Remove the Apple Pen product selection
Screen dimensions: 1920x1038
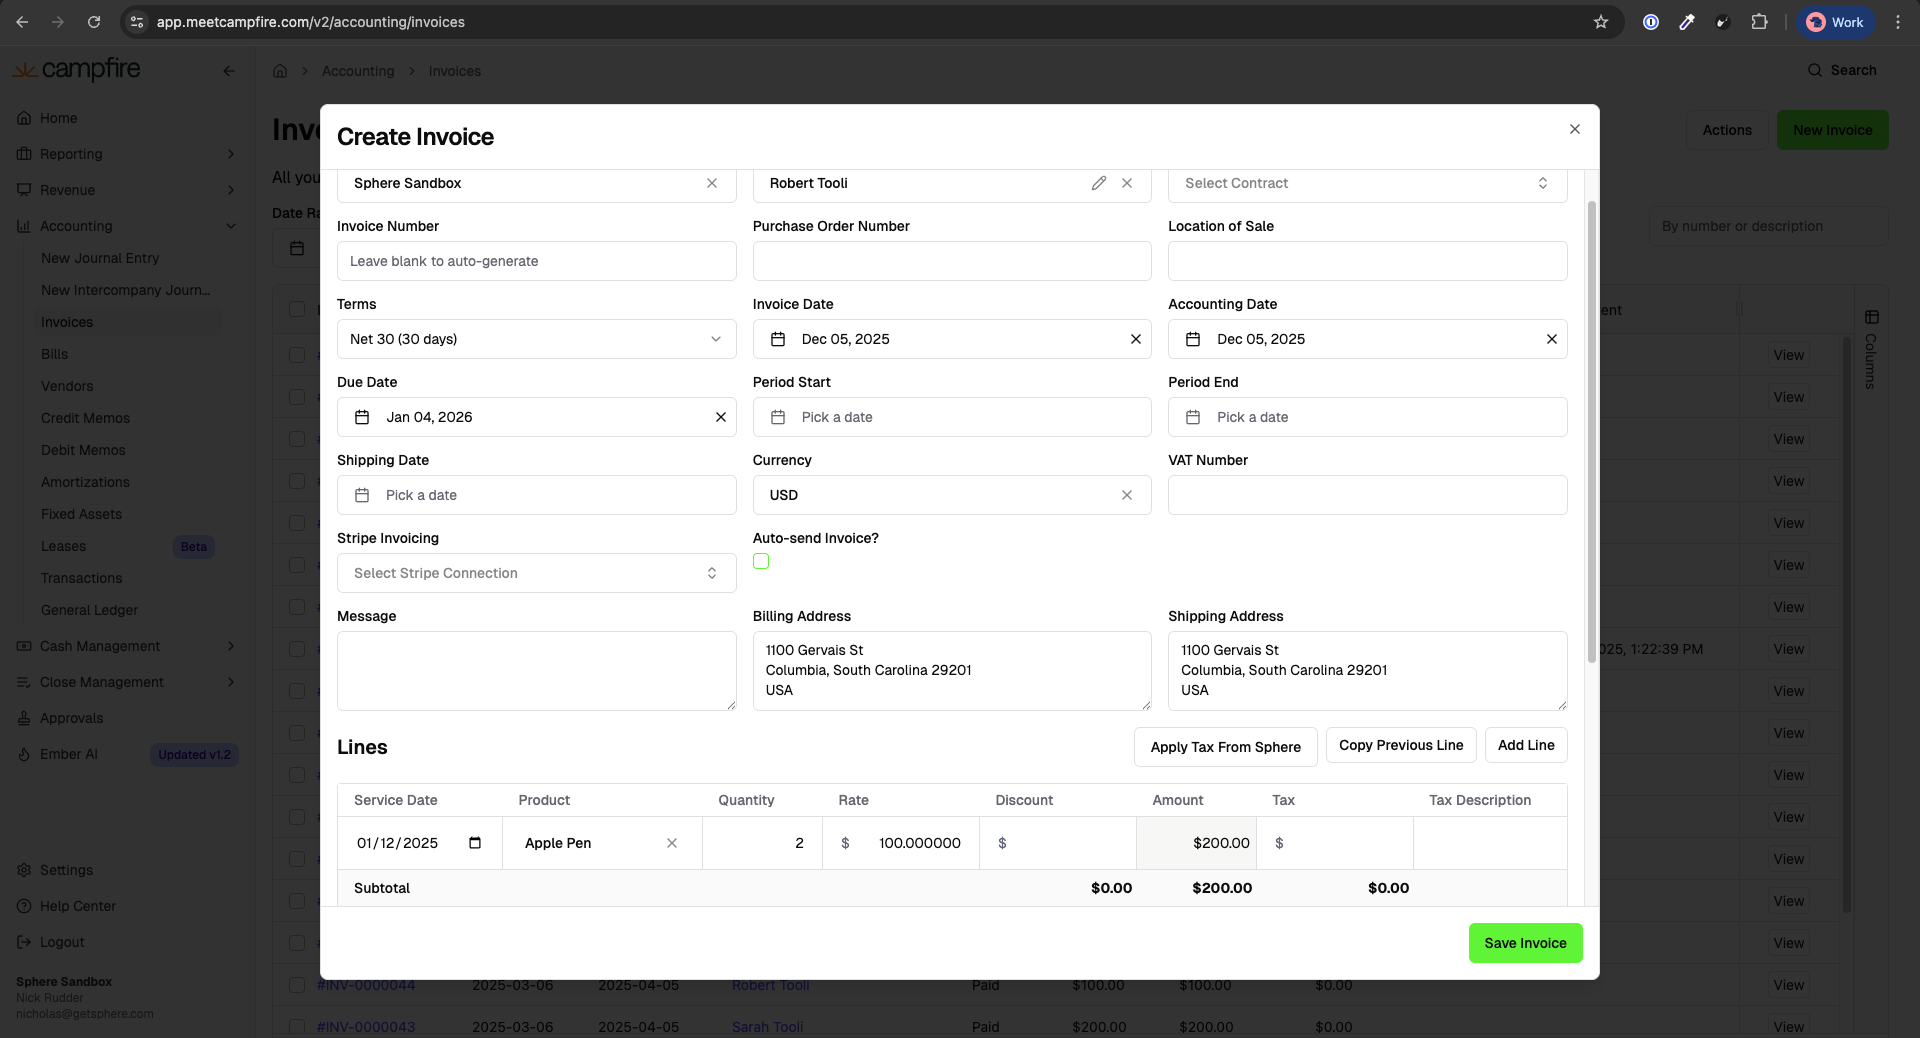(x=672, y=843)
